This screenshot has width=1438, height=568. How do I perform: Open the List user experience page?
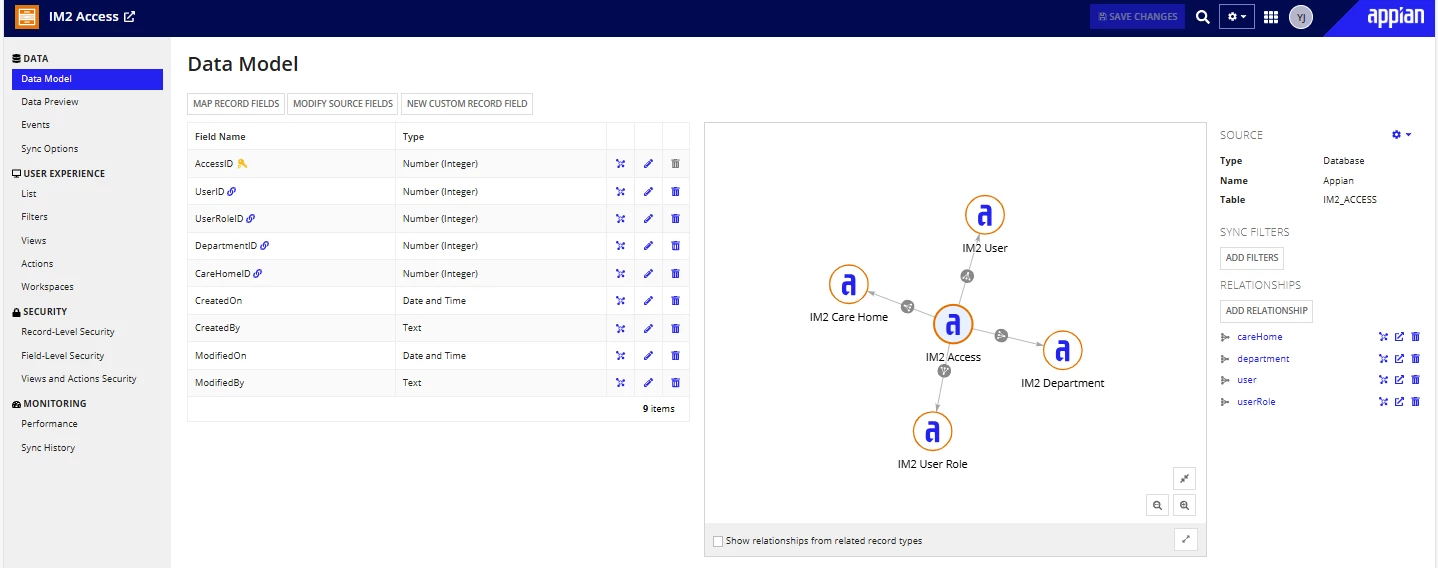pyautogui.click(x=29, y=194)
